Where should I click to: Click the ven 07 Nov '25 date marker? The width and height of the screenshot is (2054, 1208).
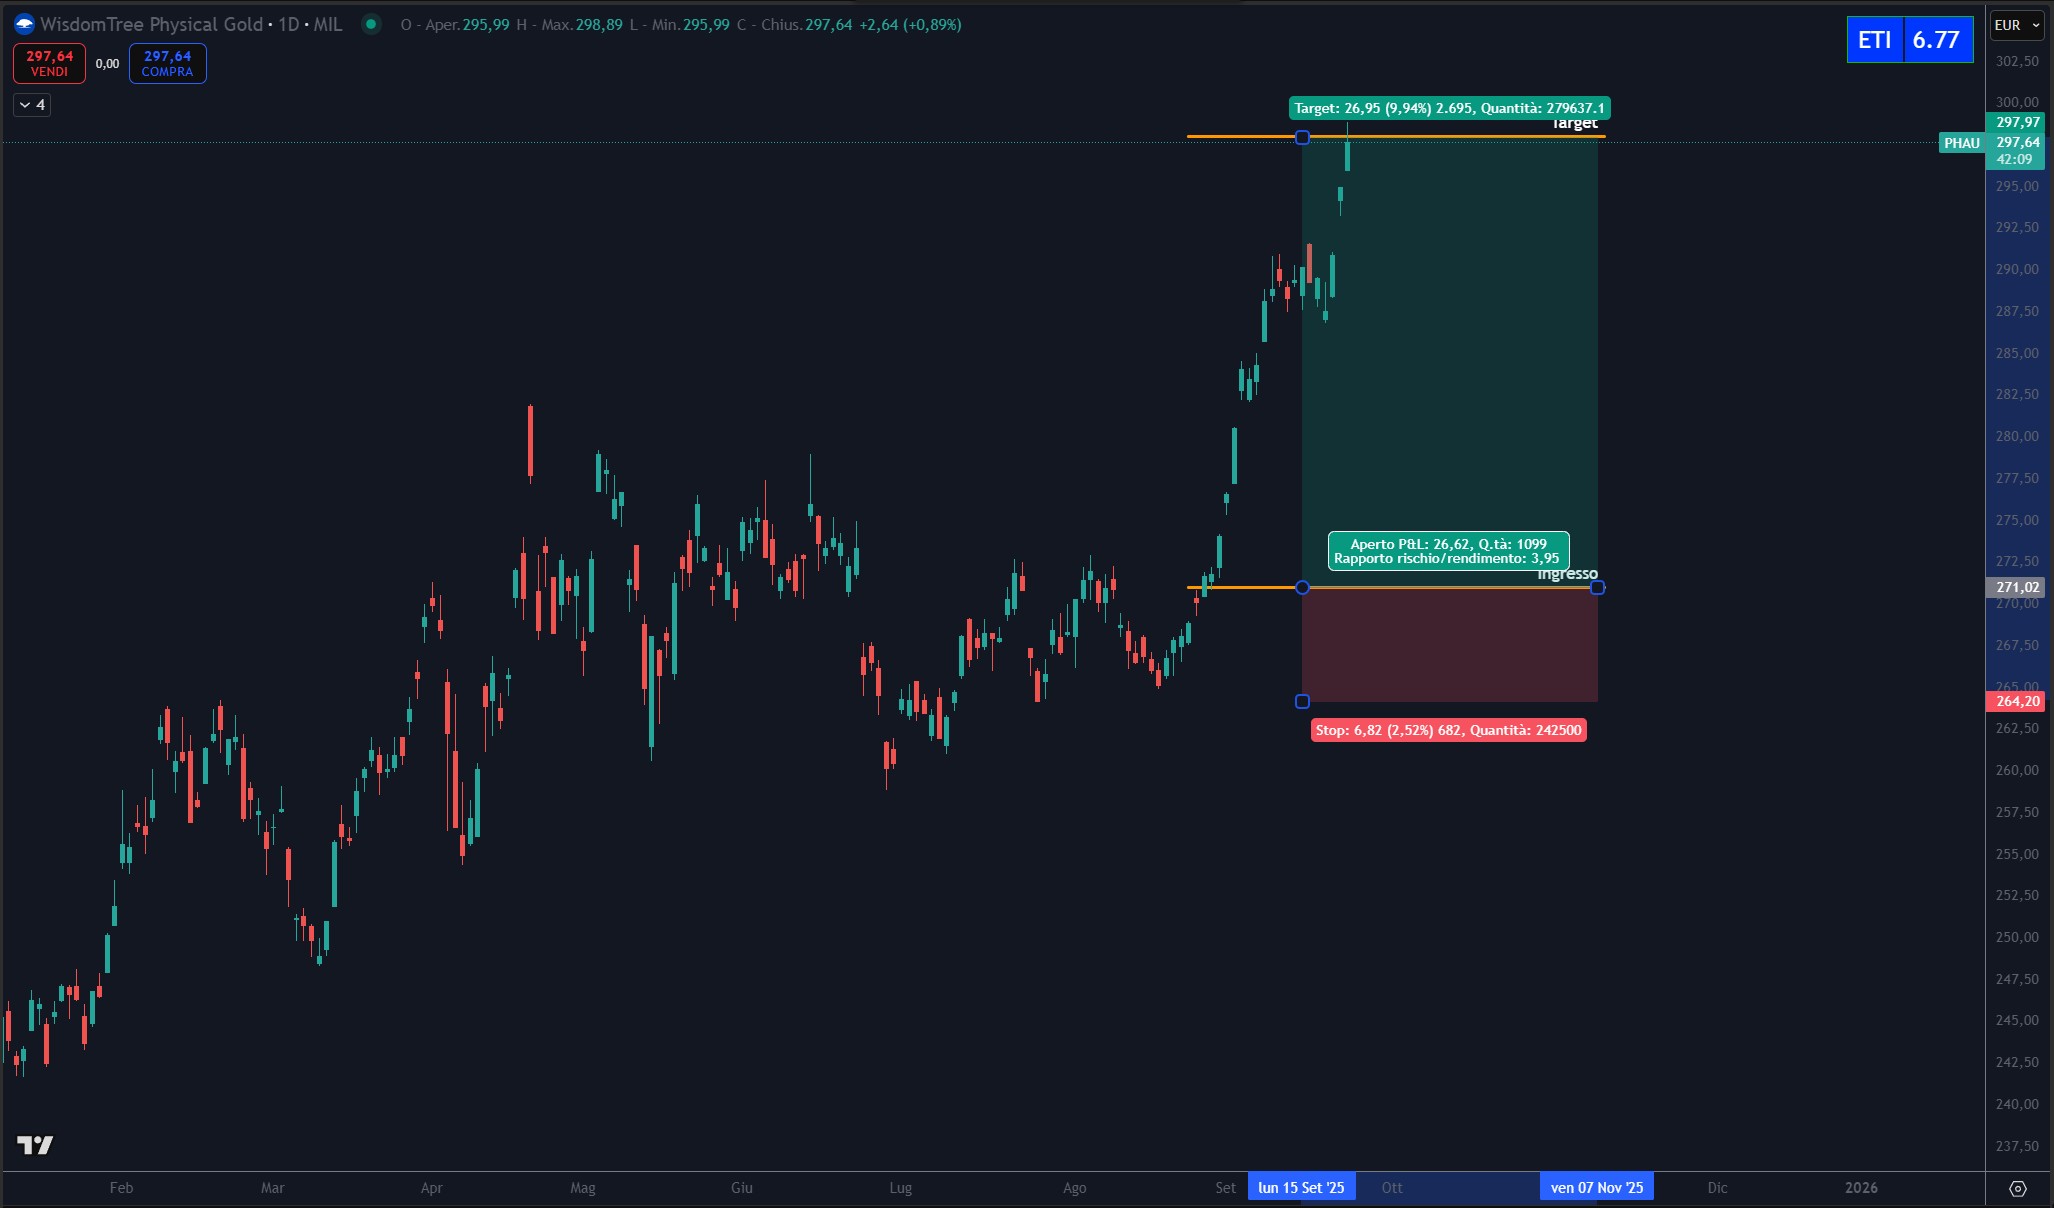tap(1596, 1188)
